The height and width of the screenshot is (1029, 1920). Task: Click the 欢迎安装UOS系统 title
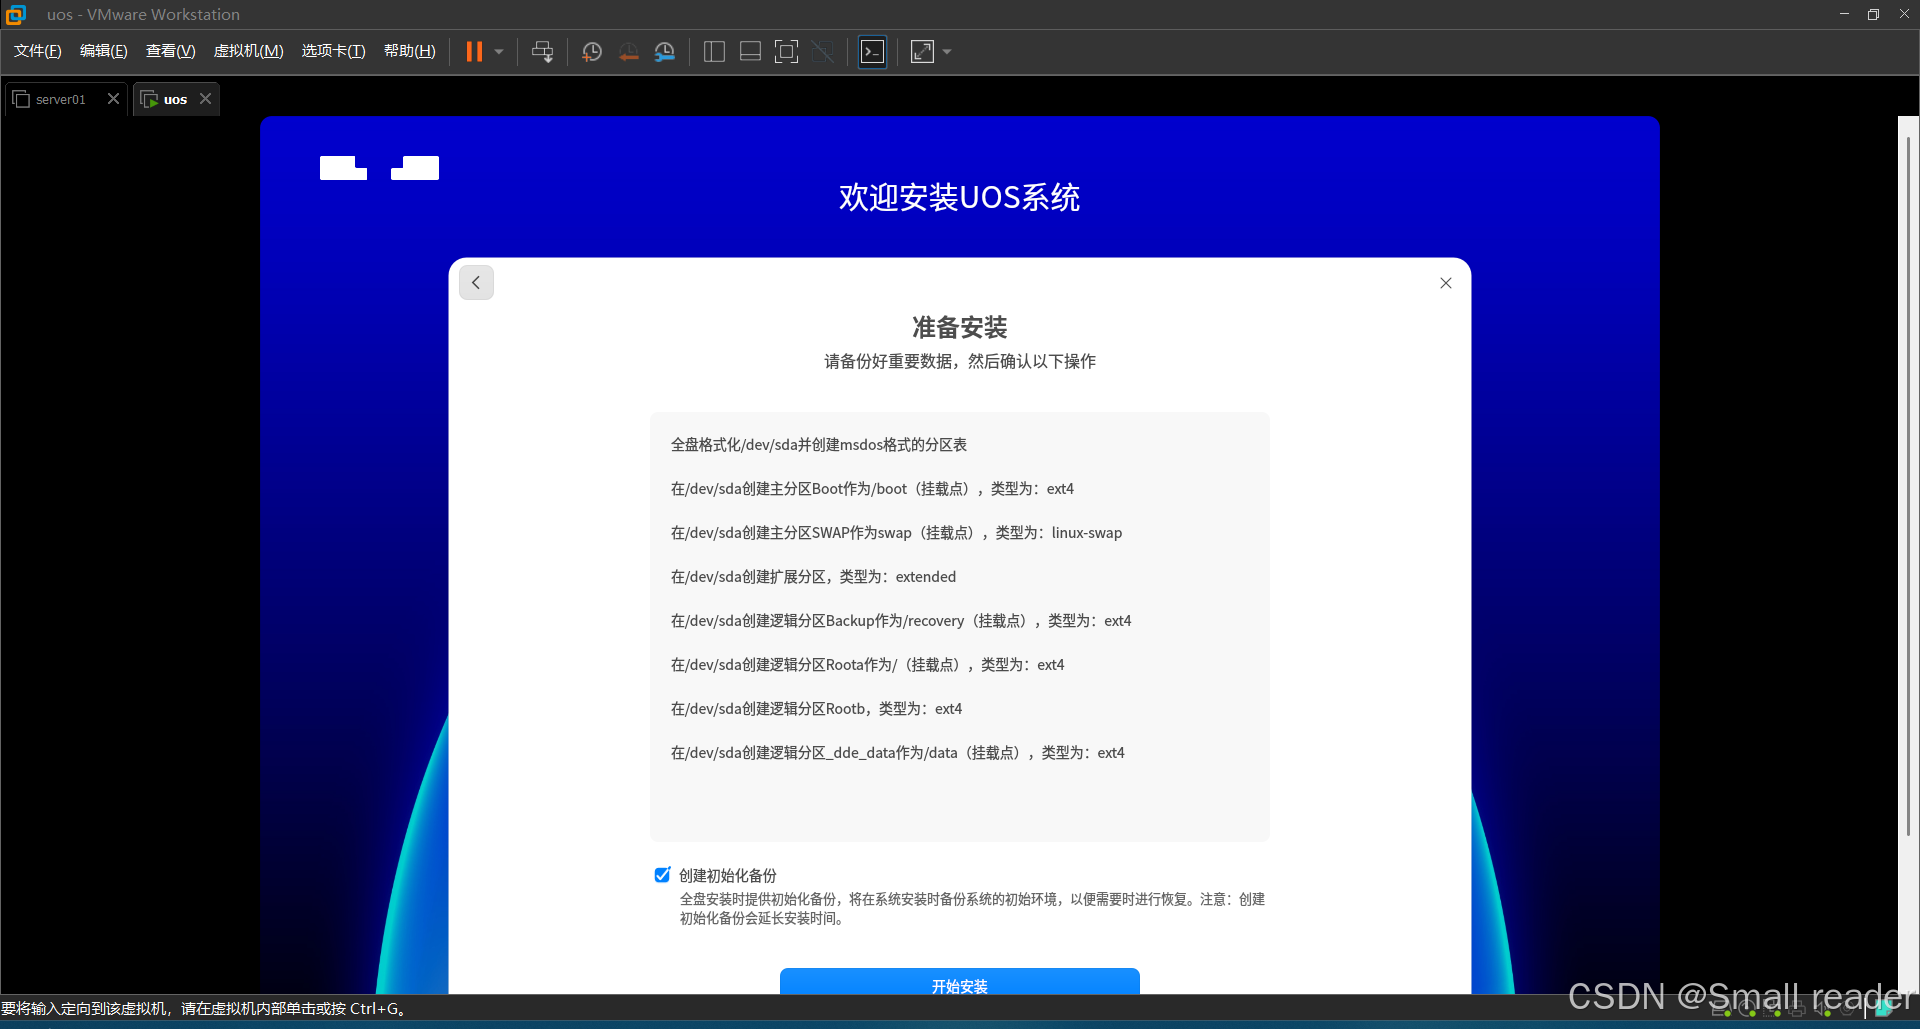(x=960, y=197)
